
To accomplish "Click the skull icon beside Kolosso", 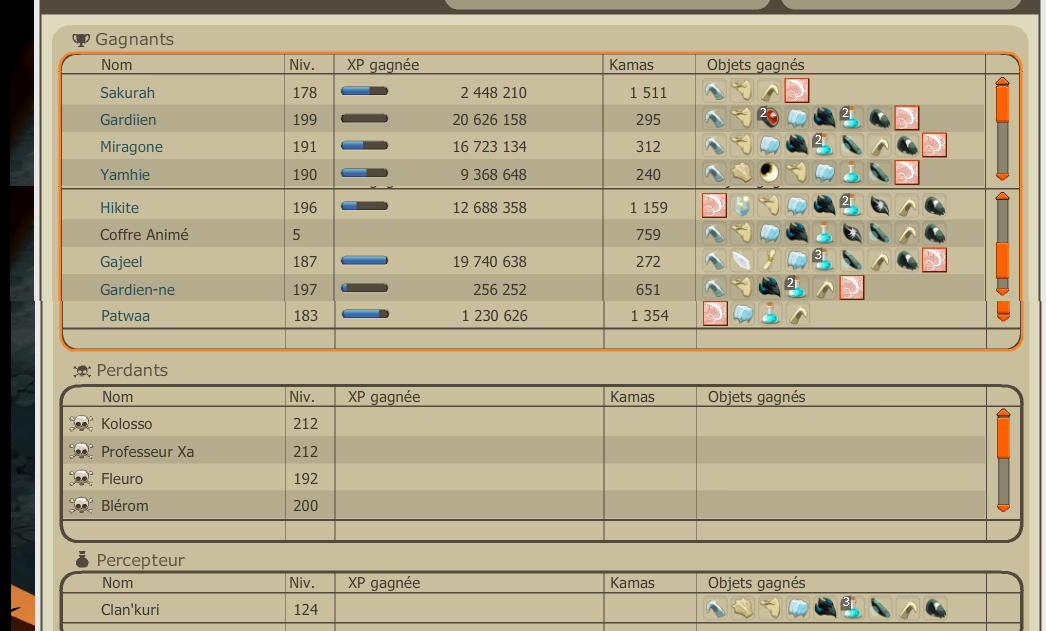I will coord(81,424).
